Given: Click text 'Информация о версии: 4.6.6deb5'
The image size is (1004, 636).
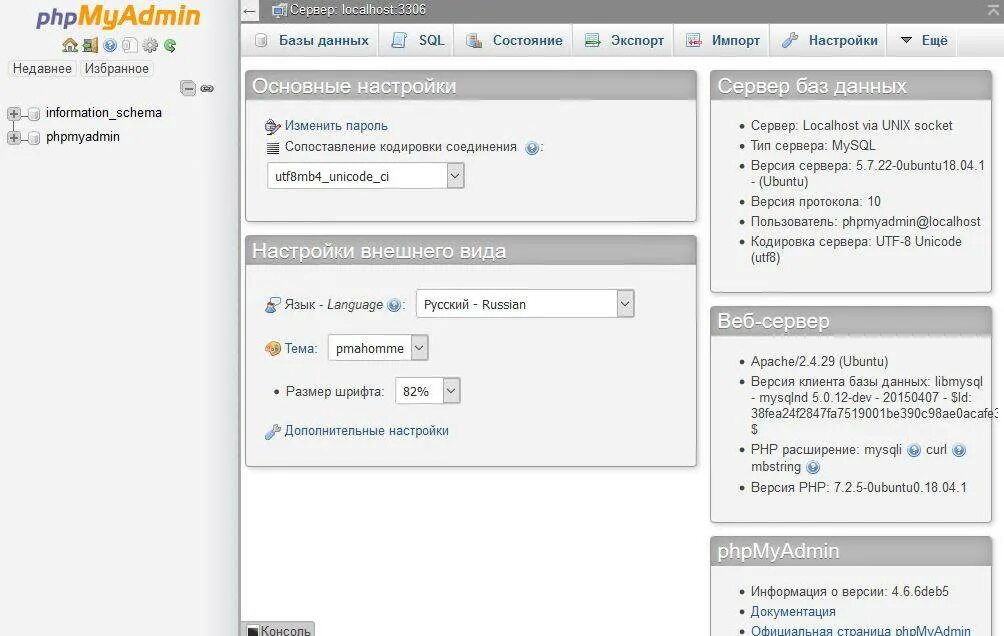Looking at the screenshot, I should 850,592.
